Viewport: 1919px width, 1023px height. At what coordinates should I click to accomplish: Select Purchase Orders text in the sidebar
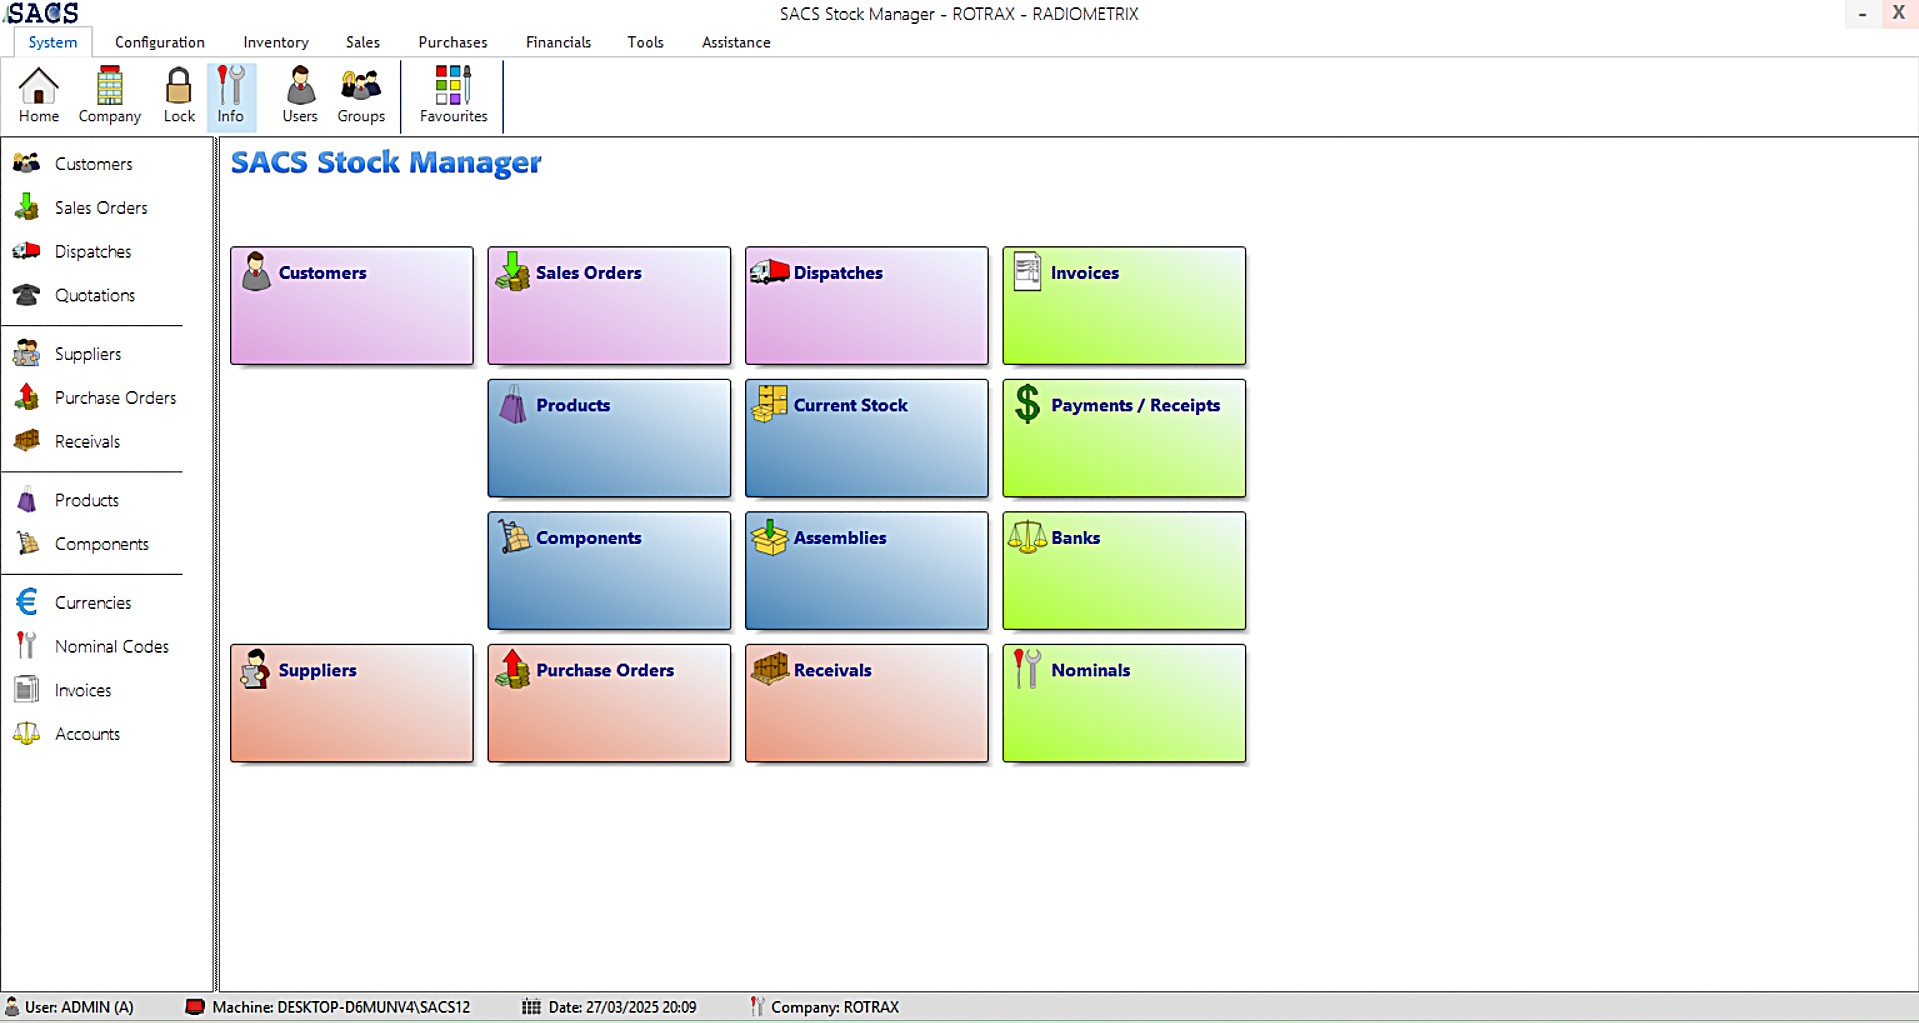click(x=115, y=398)
